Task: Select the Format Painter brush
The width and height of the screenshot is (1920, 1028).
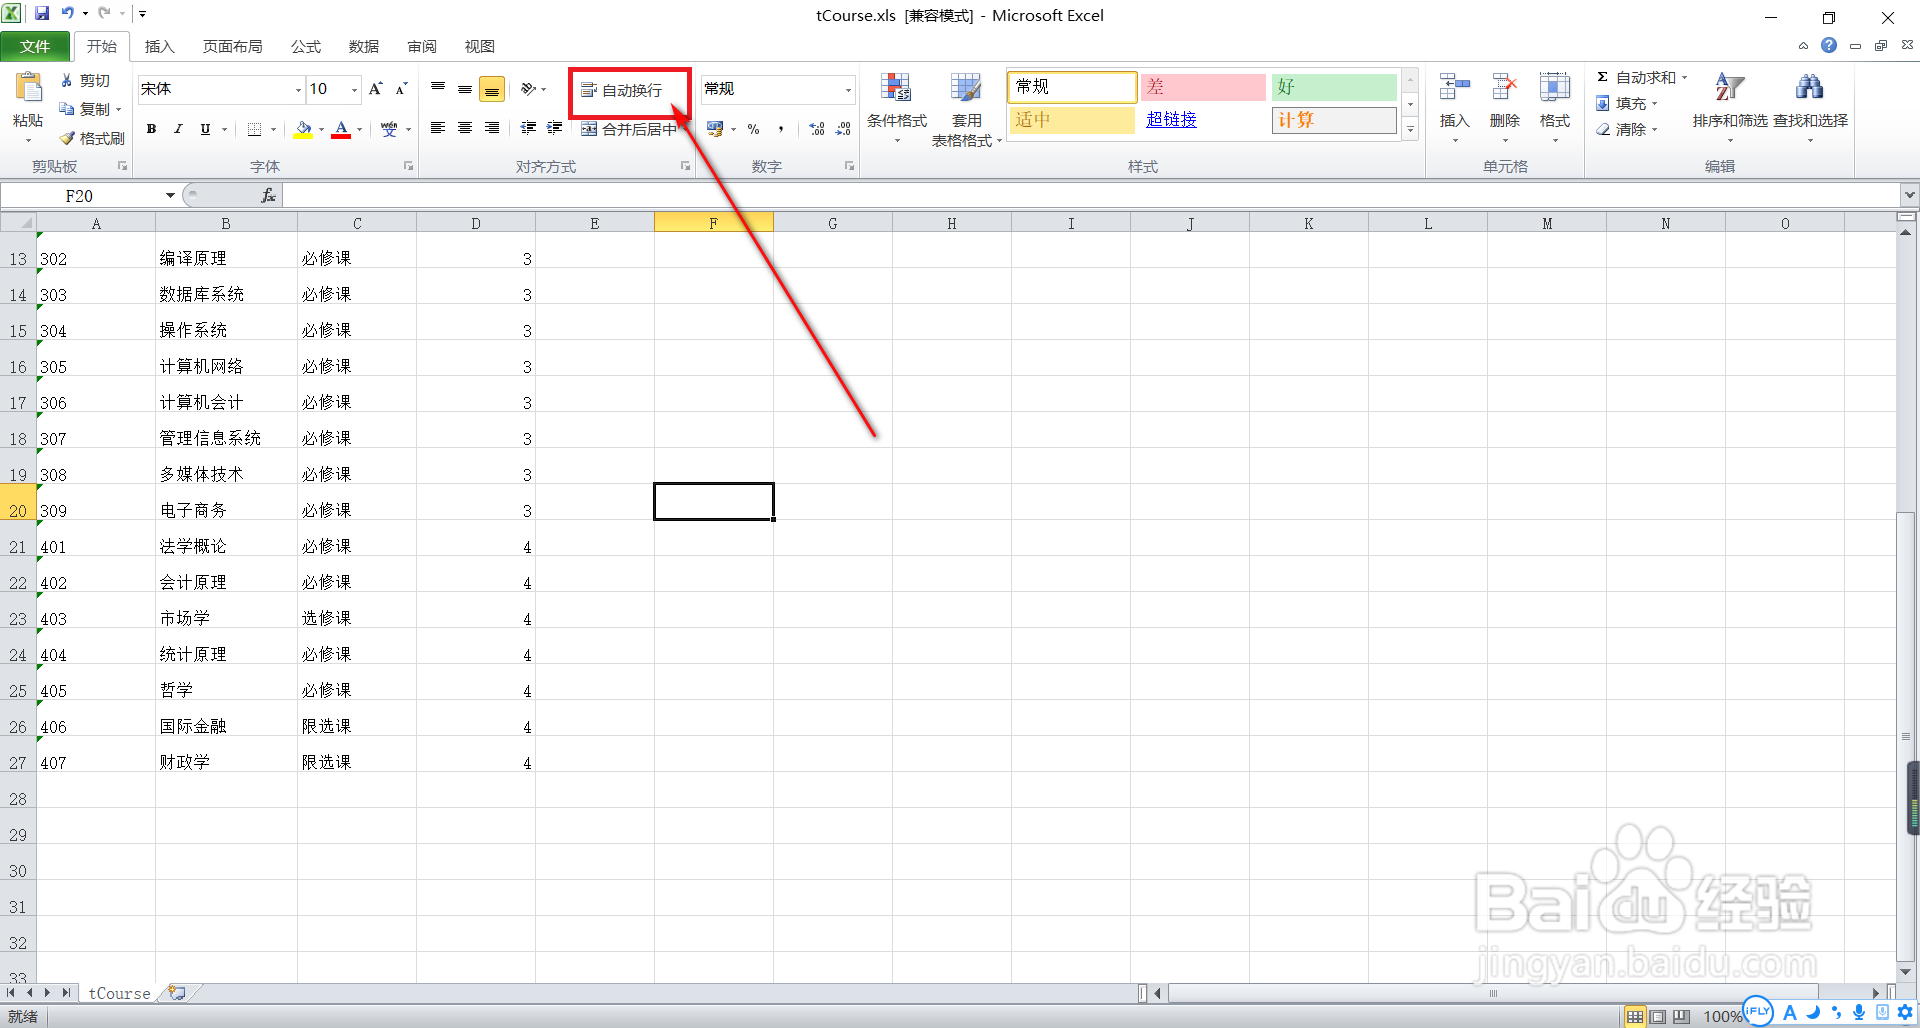Action: pos(67,138)
